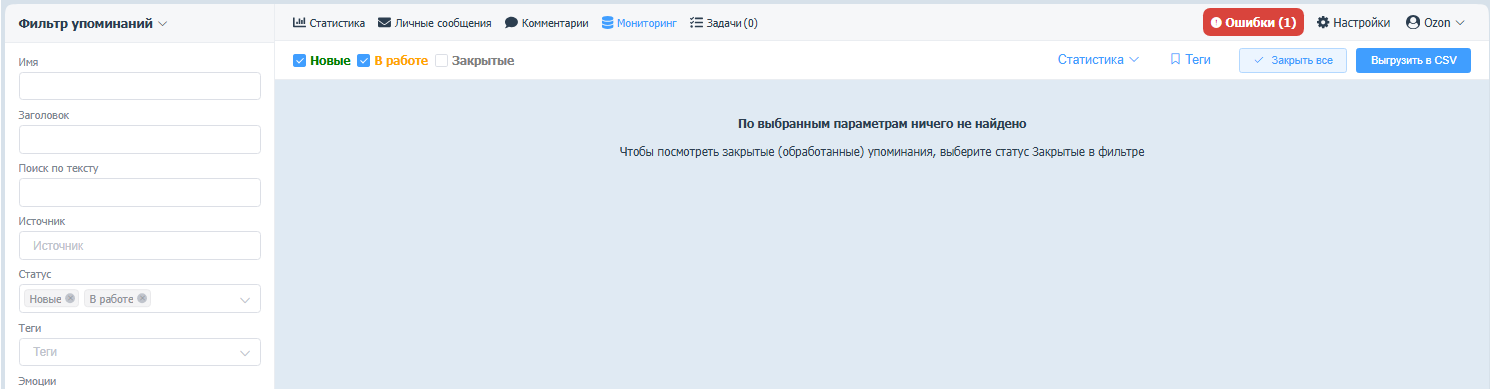1490x389 pixels.
Task: Click the Задачи checklist icon
Action: tap(697, 22)
